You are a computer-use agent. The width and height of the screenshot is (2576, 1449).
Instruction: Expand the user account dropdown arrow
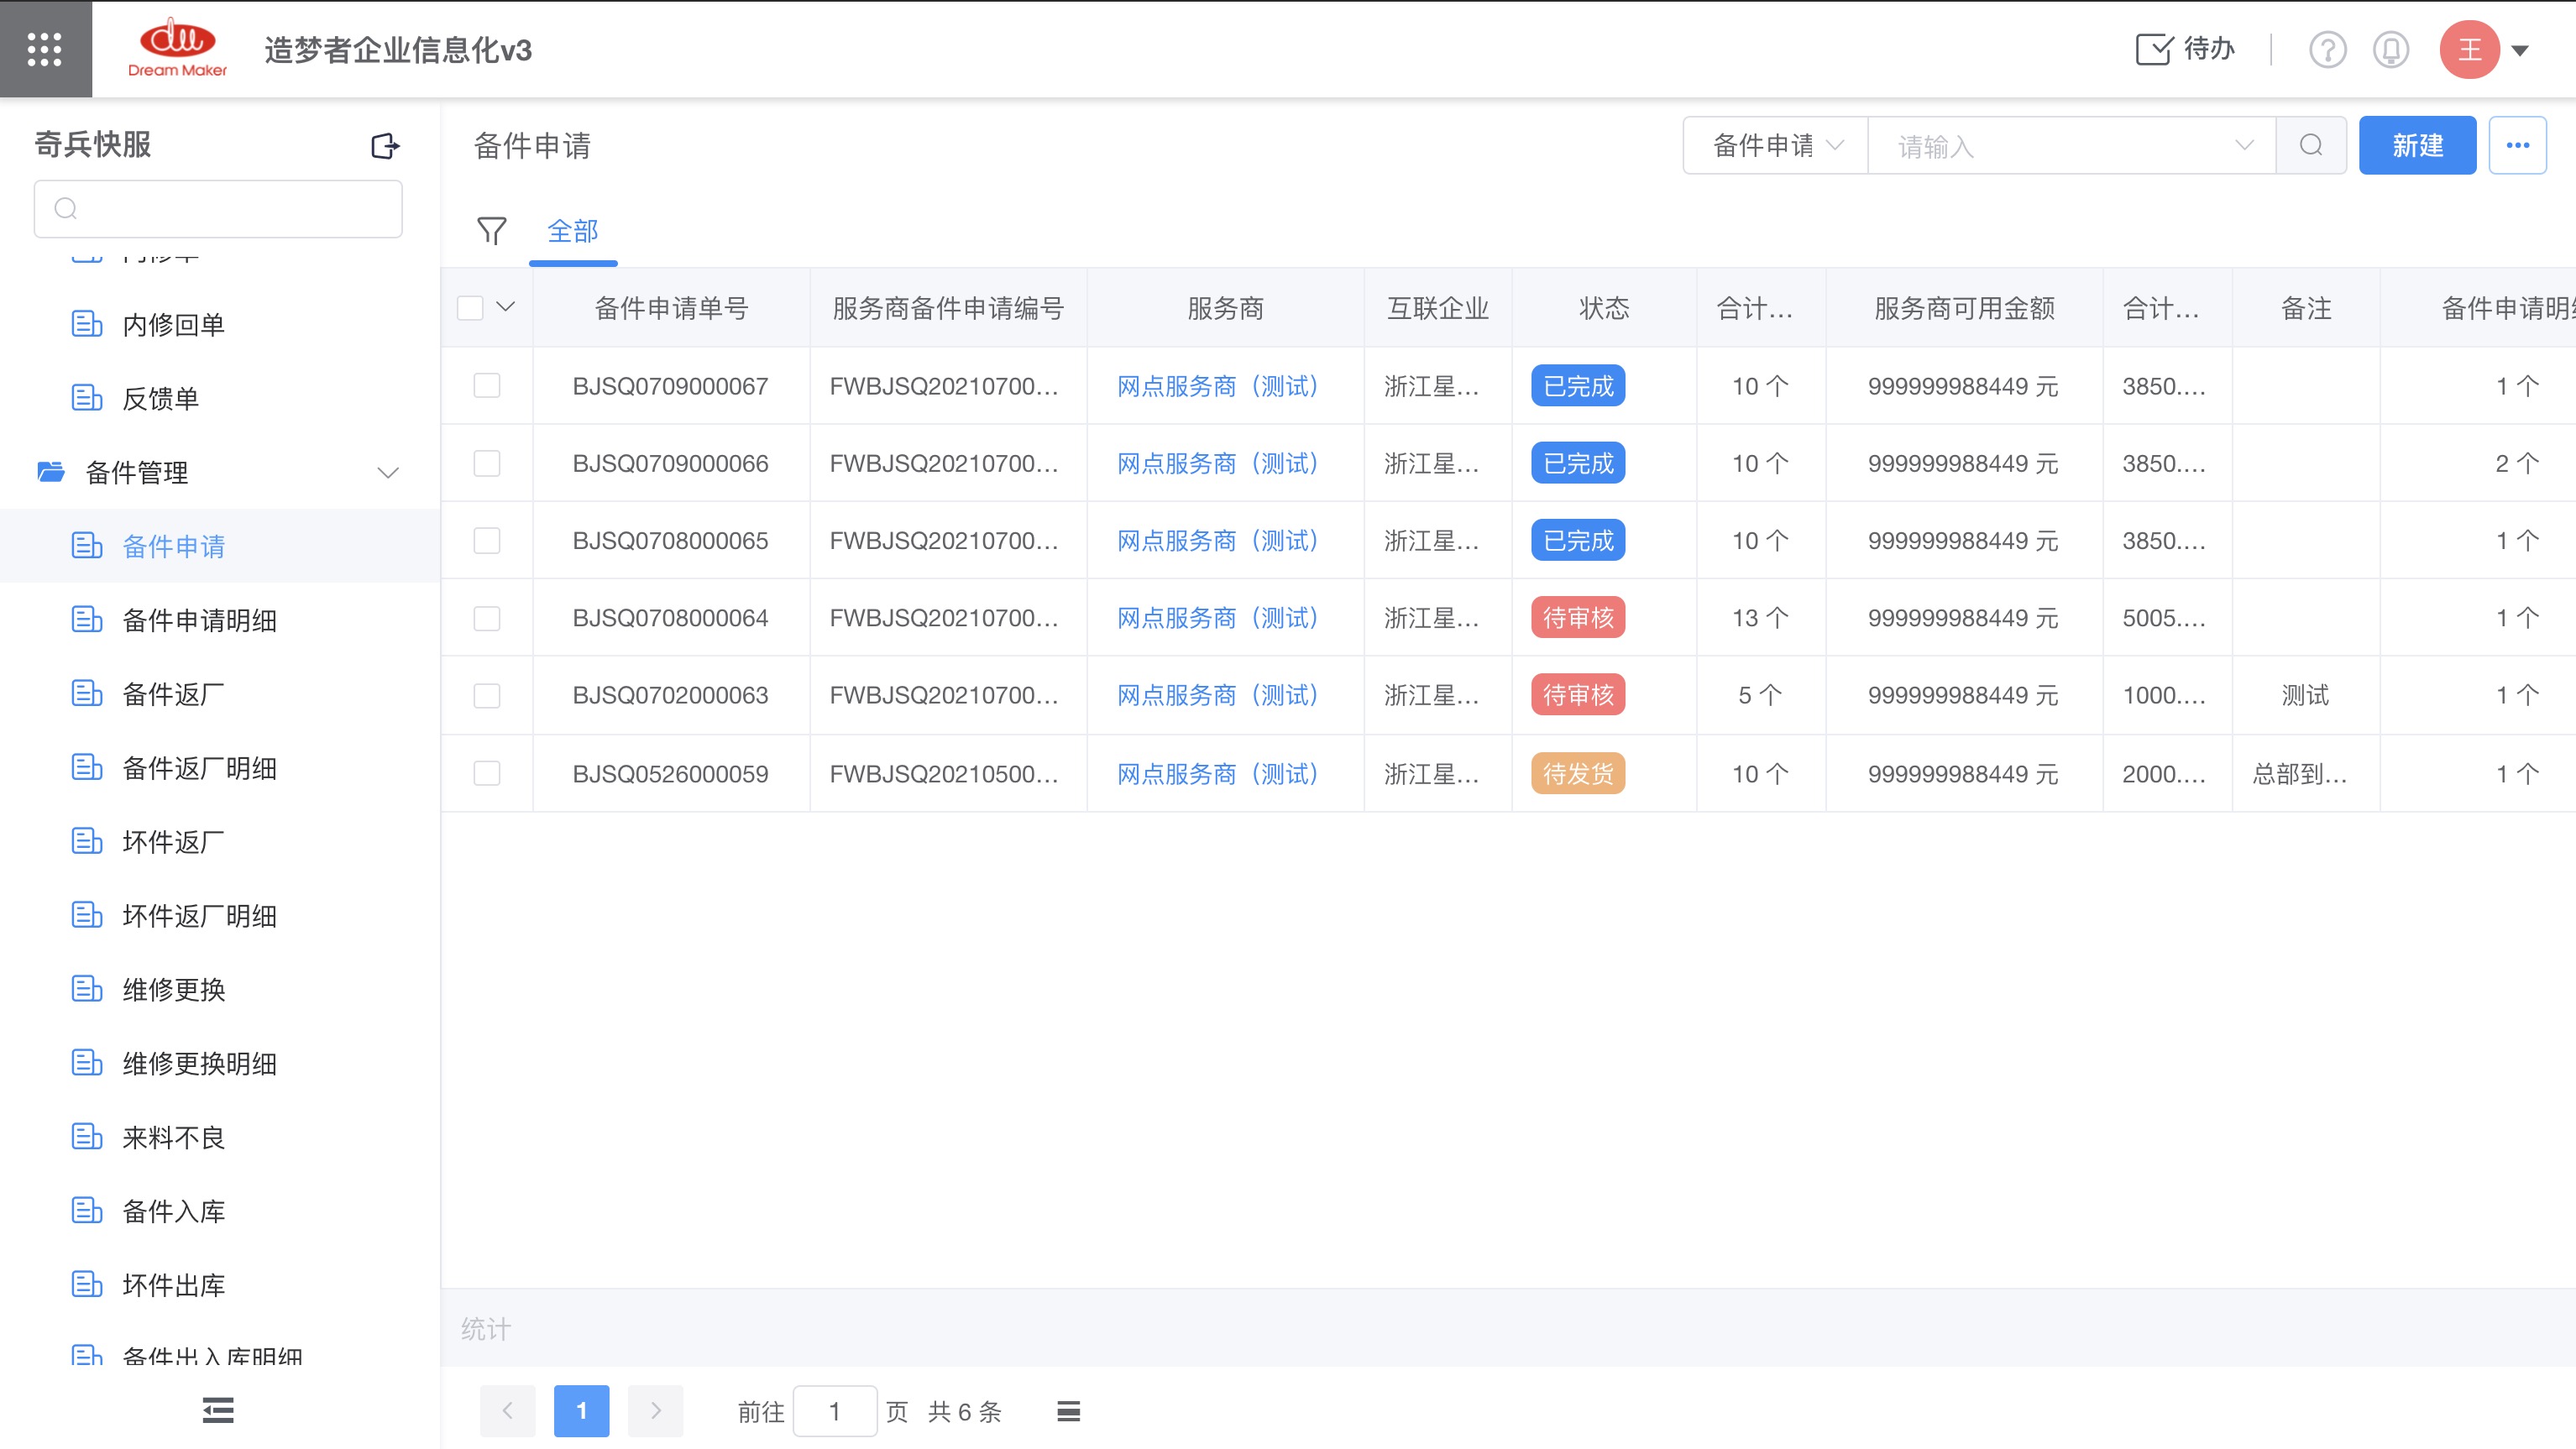(2520, 50)
